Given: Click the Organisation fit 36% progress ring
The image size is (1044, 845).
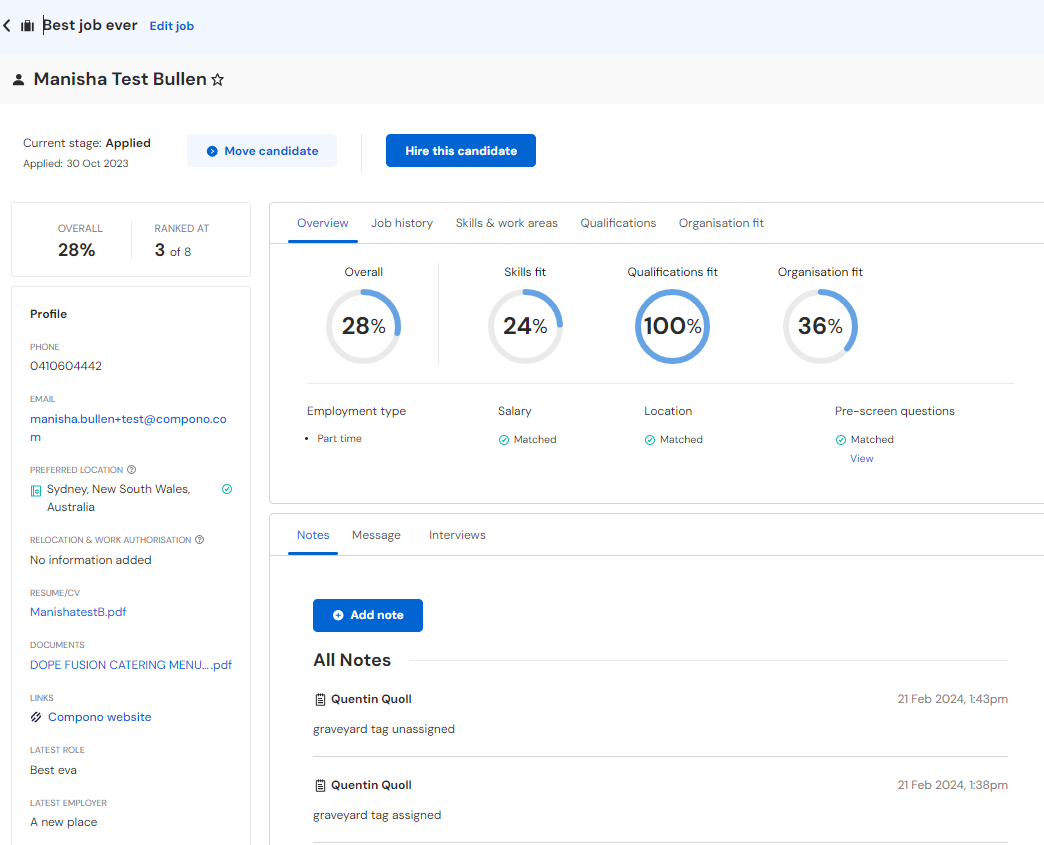Looking at the screenshot, I should click(x=820, y=326).
